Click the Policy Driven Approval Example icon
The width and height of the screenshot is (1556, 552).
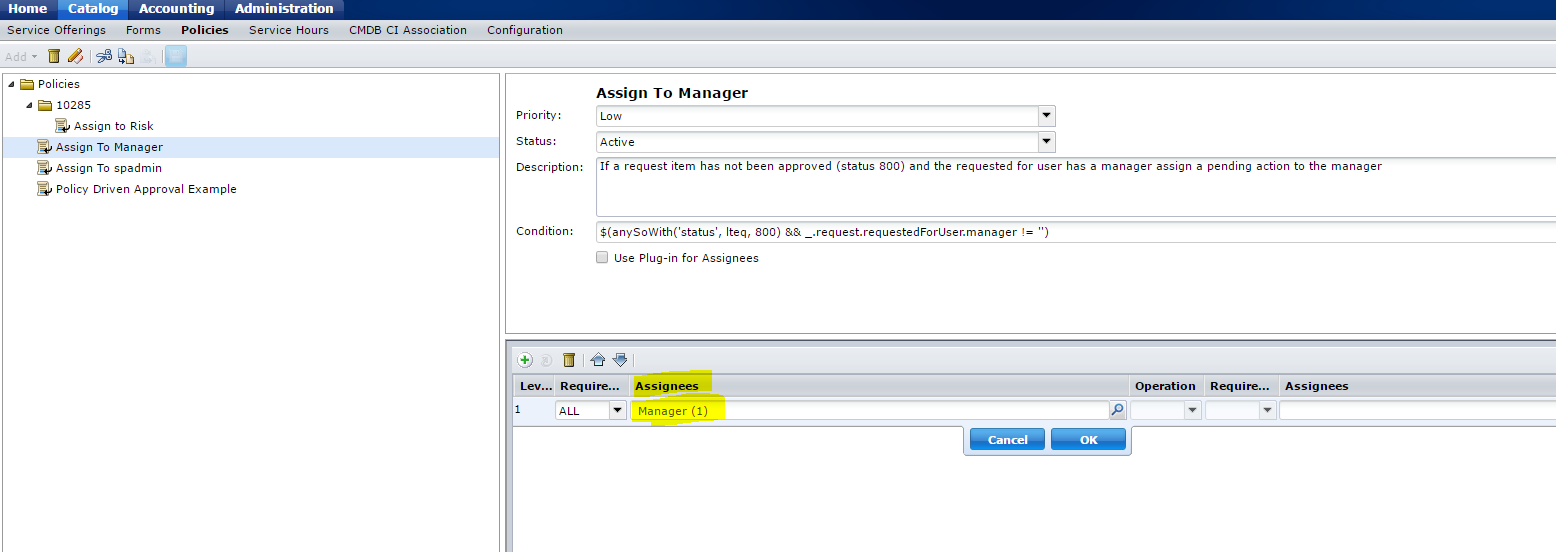tap(44, 189)
